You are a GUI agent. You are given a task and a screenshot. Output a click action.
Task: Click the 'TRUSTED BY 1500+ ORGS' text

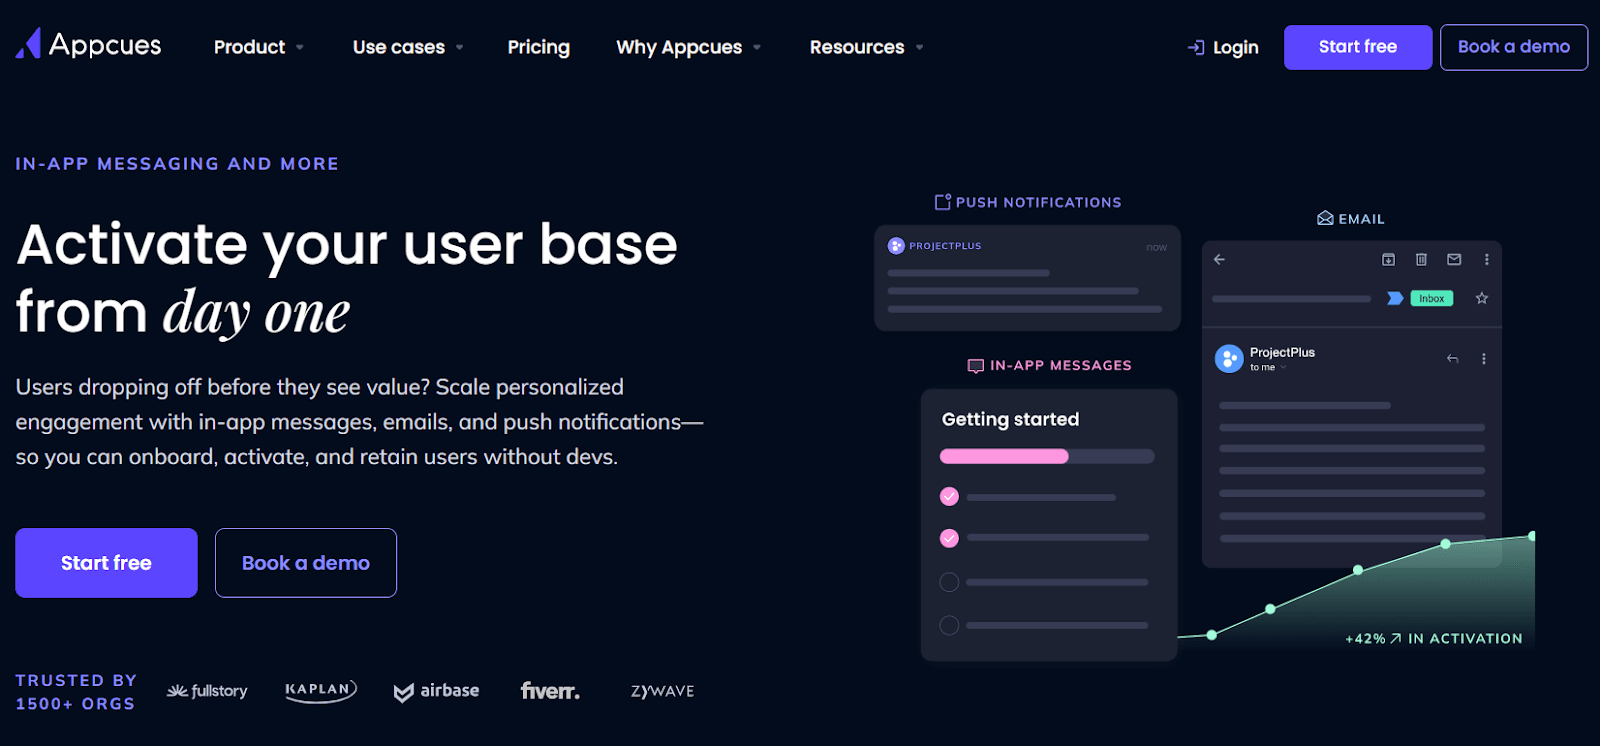click(x=76, y=692)
